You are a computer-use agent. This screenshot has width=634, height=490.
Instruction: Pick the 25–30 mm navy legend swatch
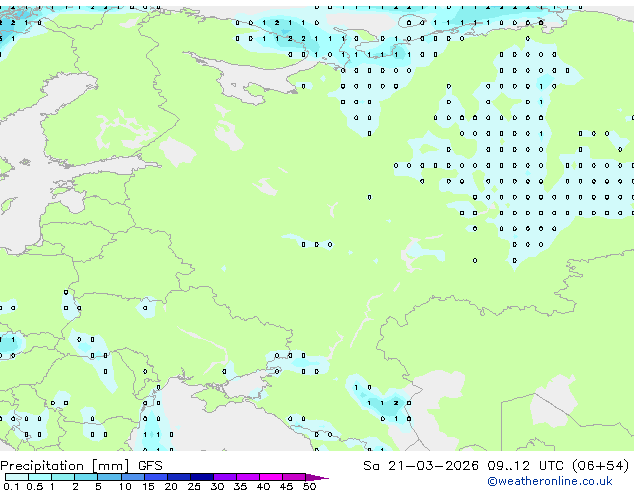pos(202,477)
